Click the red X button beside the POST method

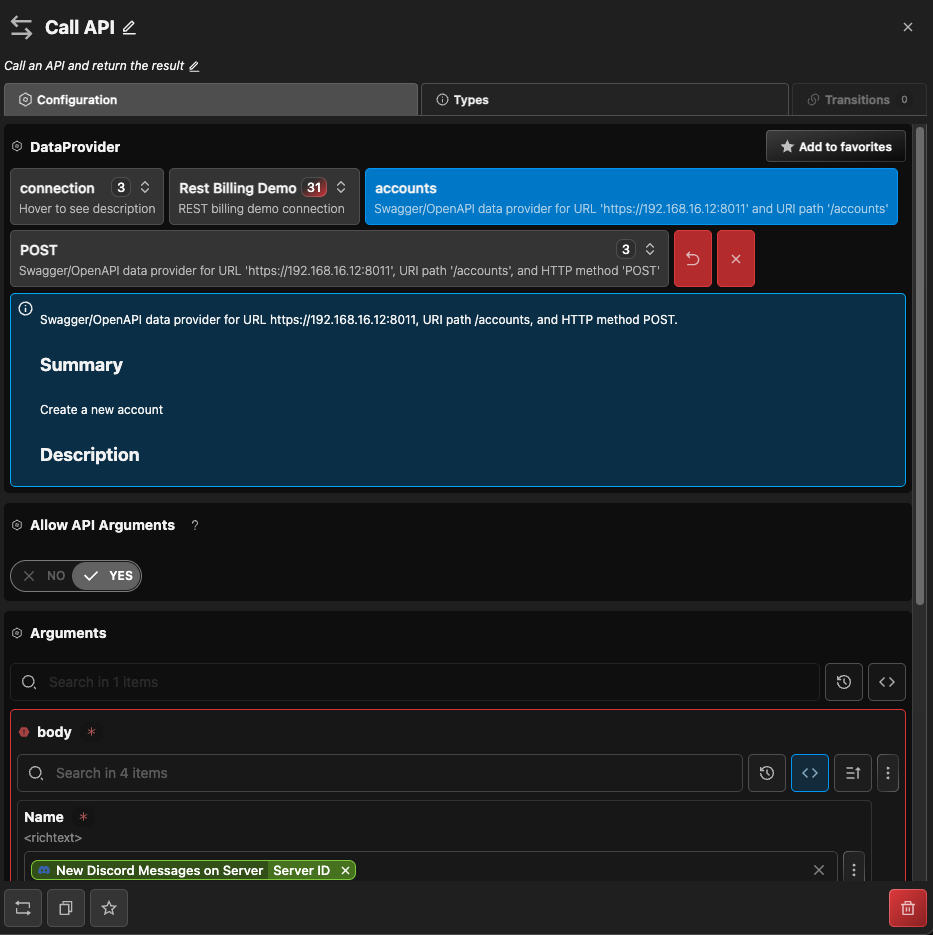point(735,258)
